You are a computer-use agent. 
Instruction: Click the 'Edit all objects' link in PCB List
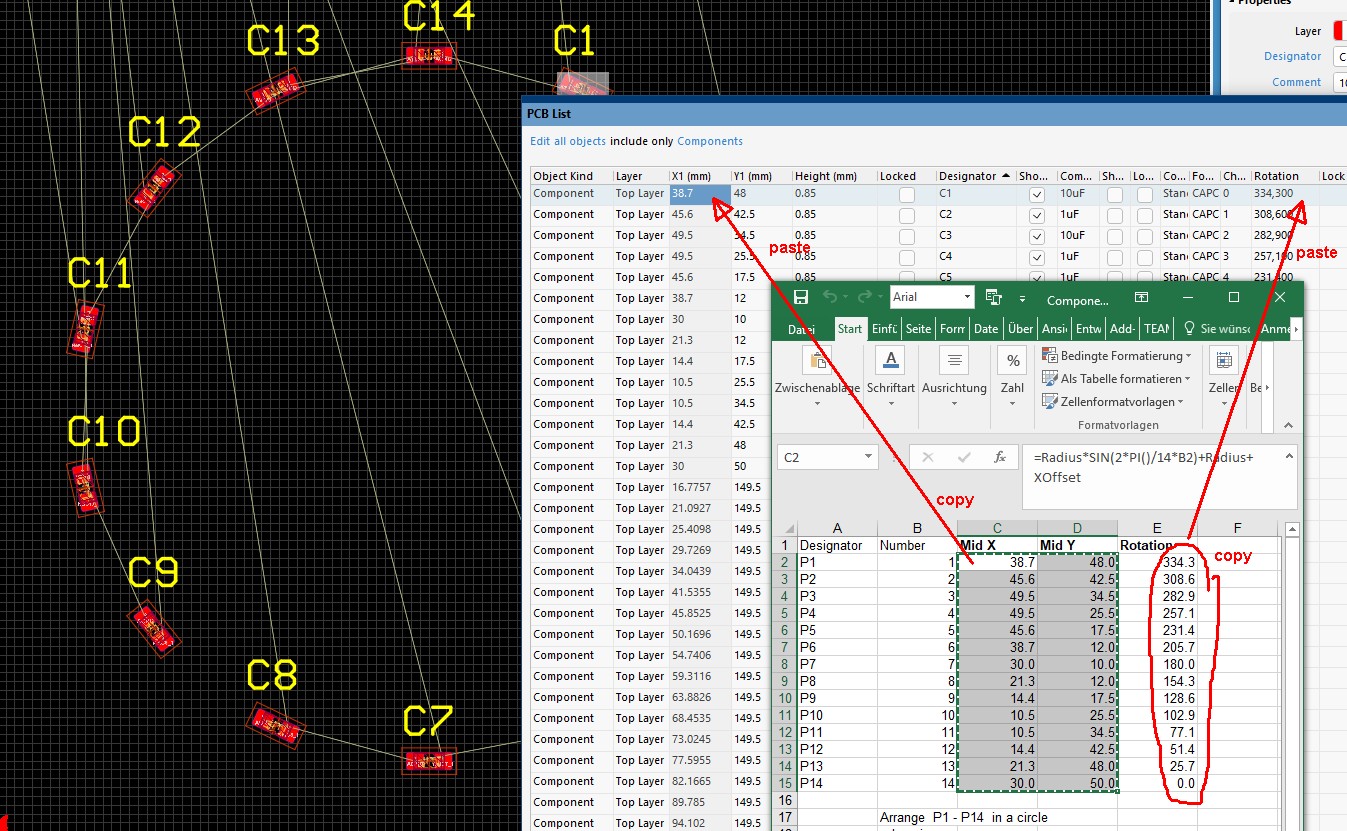point(568,141)
